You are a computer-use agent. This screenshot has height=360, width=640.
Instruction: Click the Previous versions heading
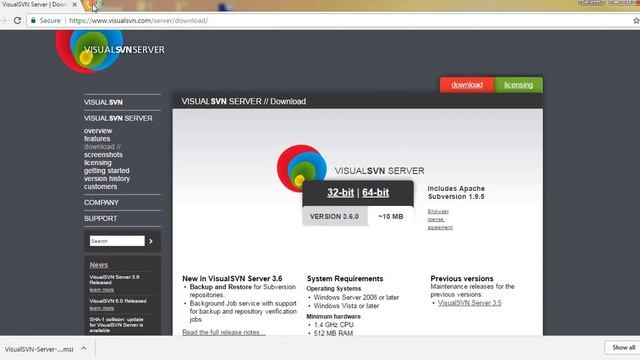coord(462,278)
